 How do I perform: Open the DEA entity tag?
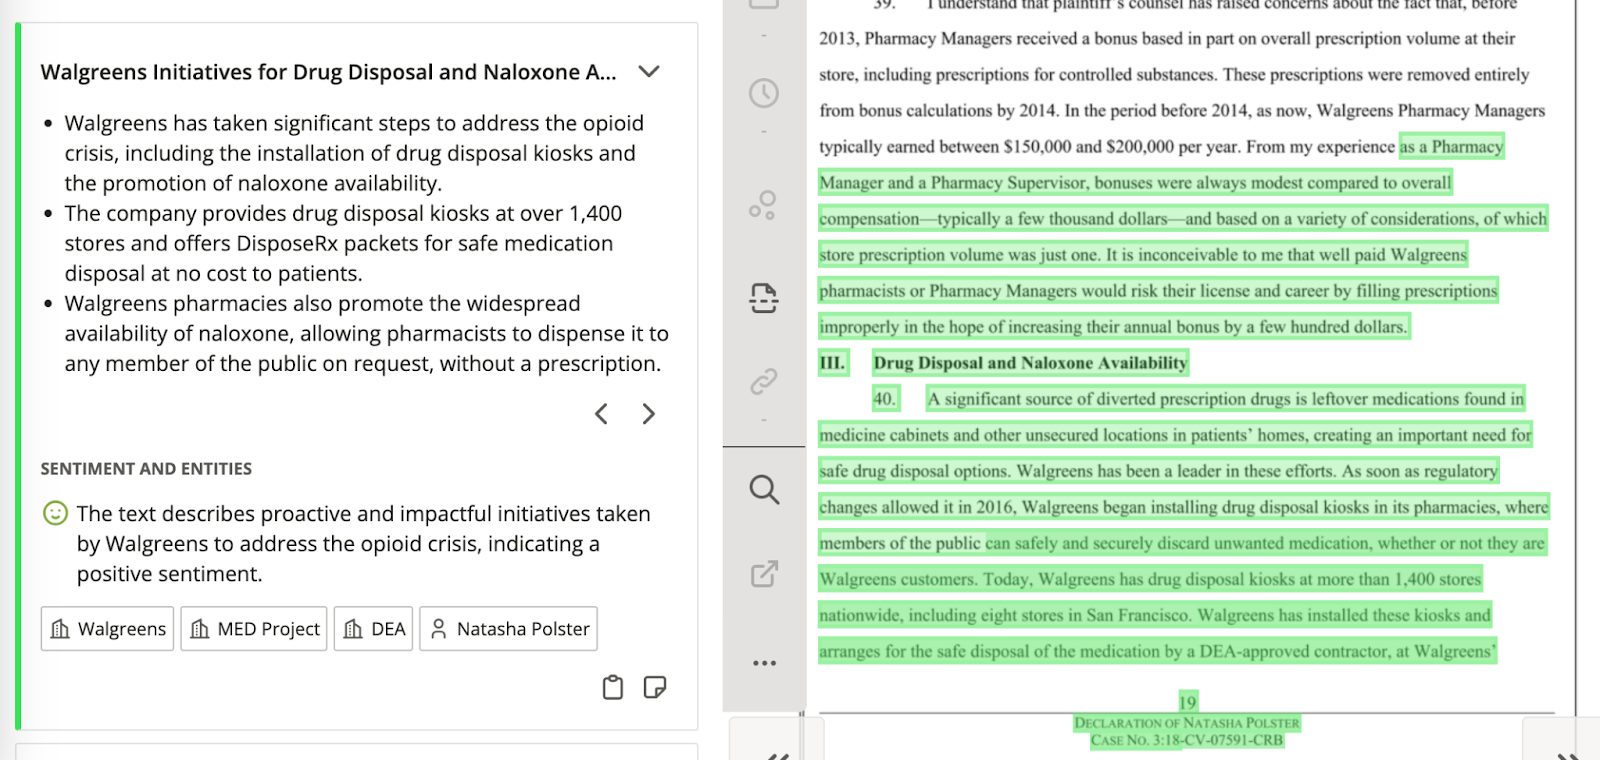(x=373, y=629)
